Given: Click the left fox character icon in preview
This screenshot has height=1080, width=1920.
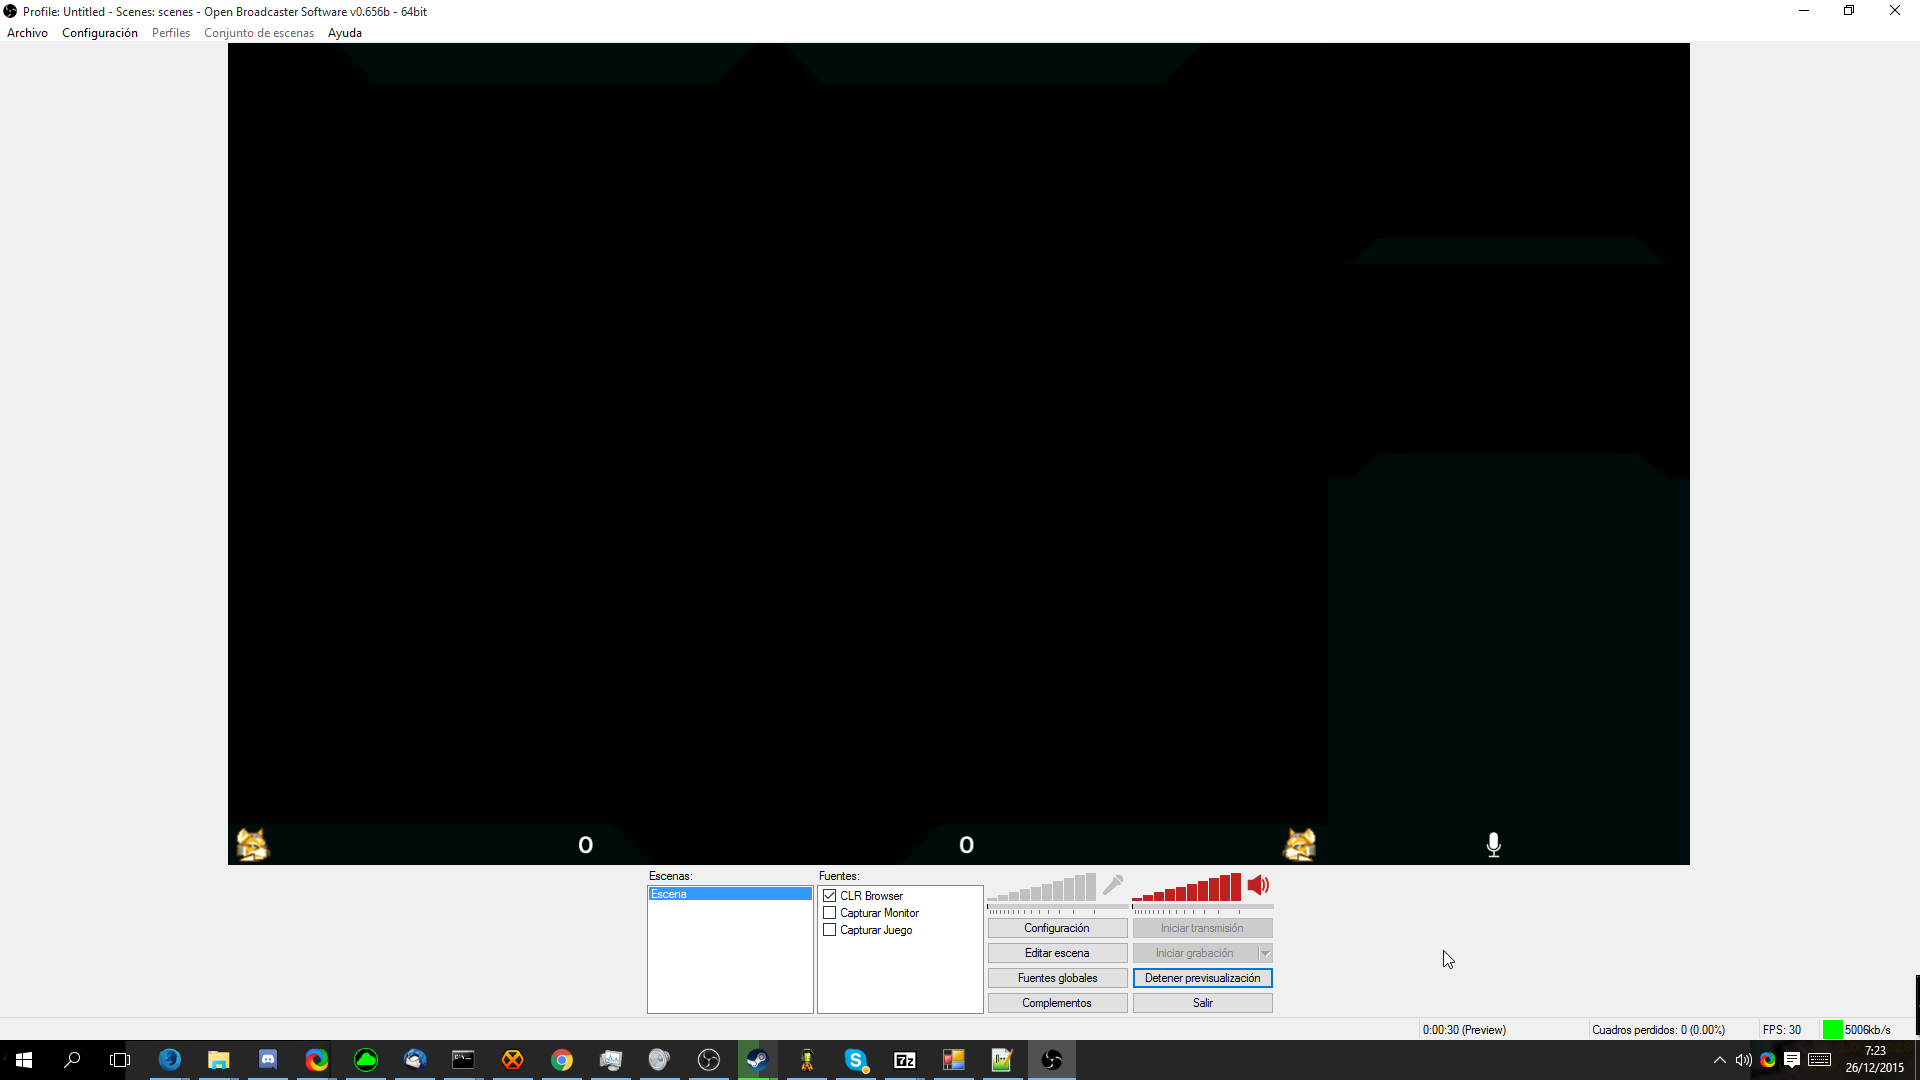Looking at the screenshot, I should click(x=252, y=845).
